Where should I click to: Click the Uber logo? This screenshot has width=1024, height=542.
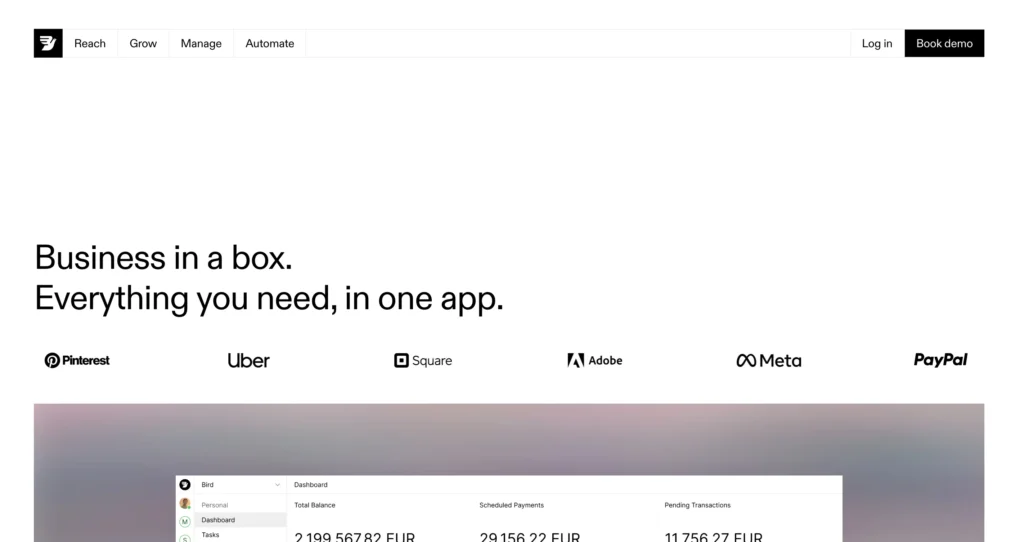[x=248, y=360]
